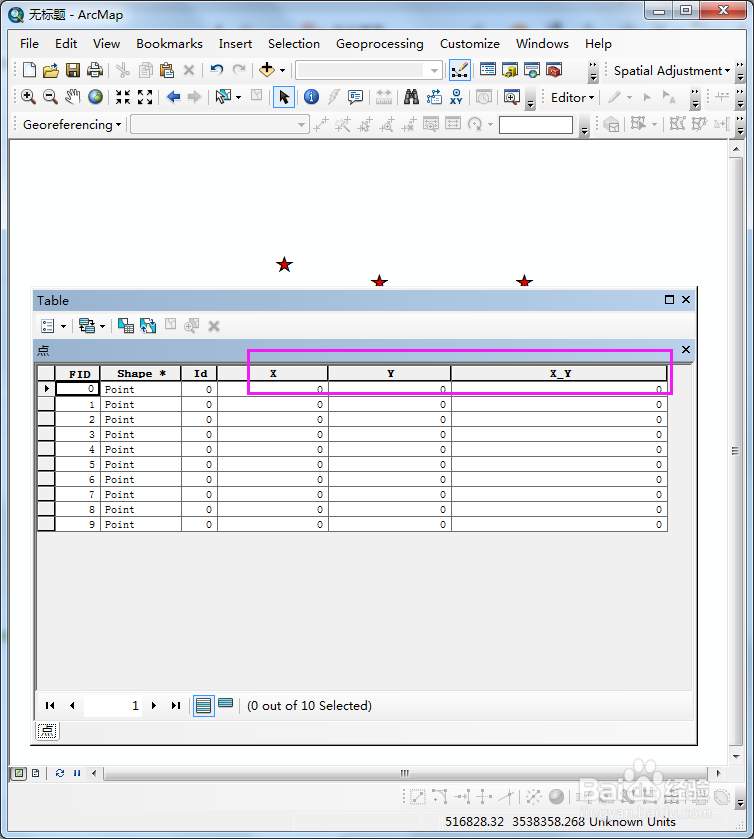Refresh the map view icon
Viewport: 754px width, 839px height.
(x=59, y=773)
